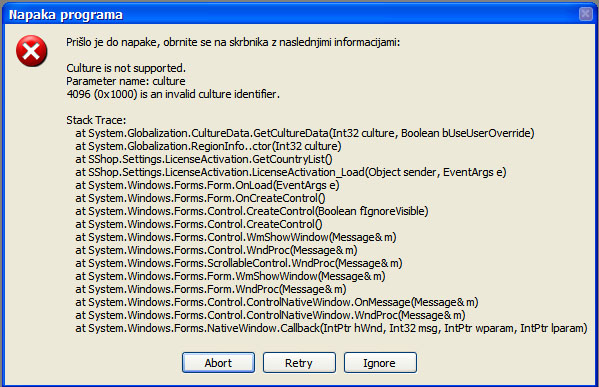Click the CultureData.GetCultureData stack line
Image resolution: width=599 pixels, height=387 pixels.
(x=305, y=133)
